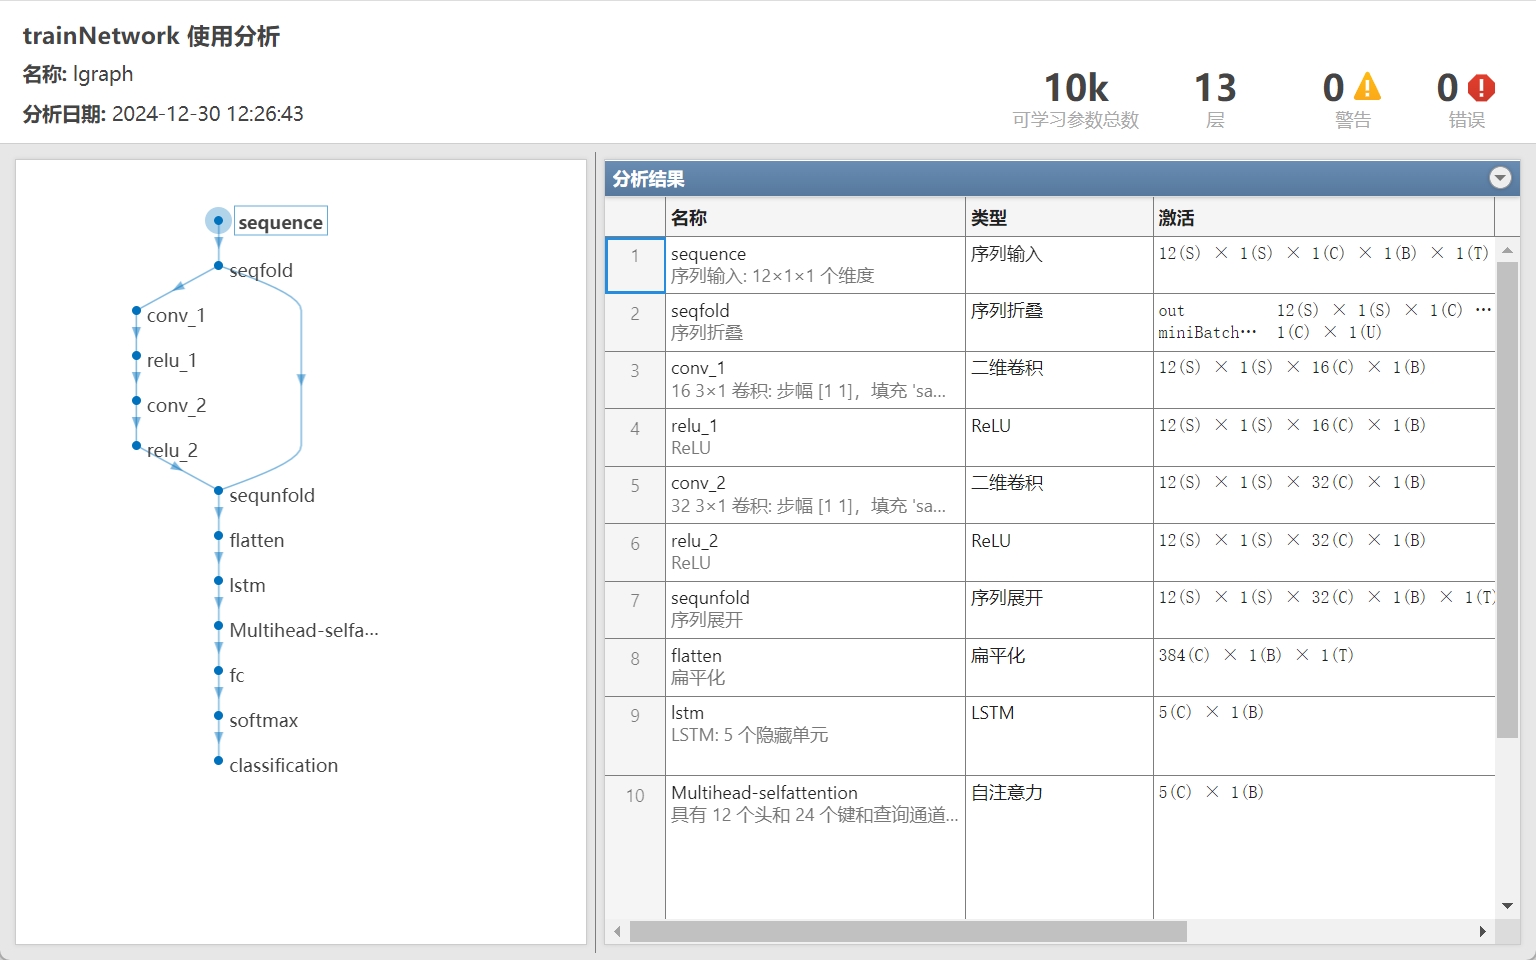Screen dimensions: 1536x960
Task: Click the horizontal scrollbar right arrow
Action: 1485,931
